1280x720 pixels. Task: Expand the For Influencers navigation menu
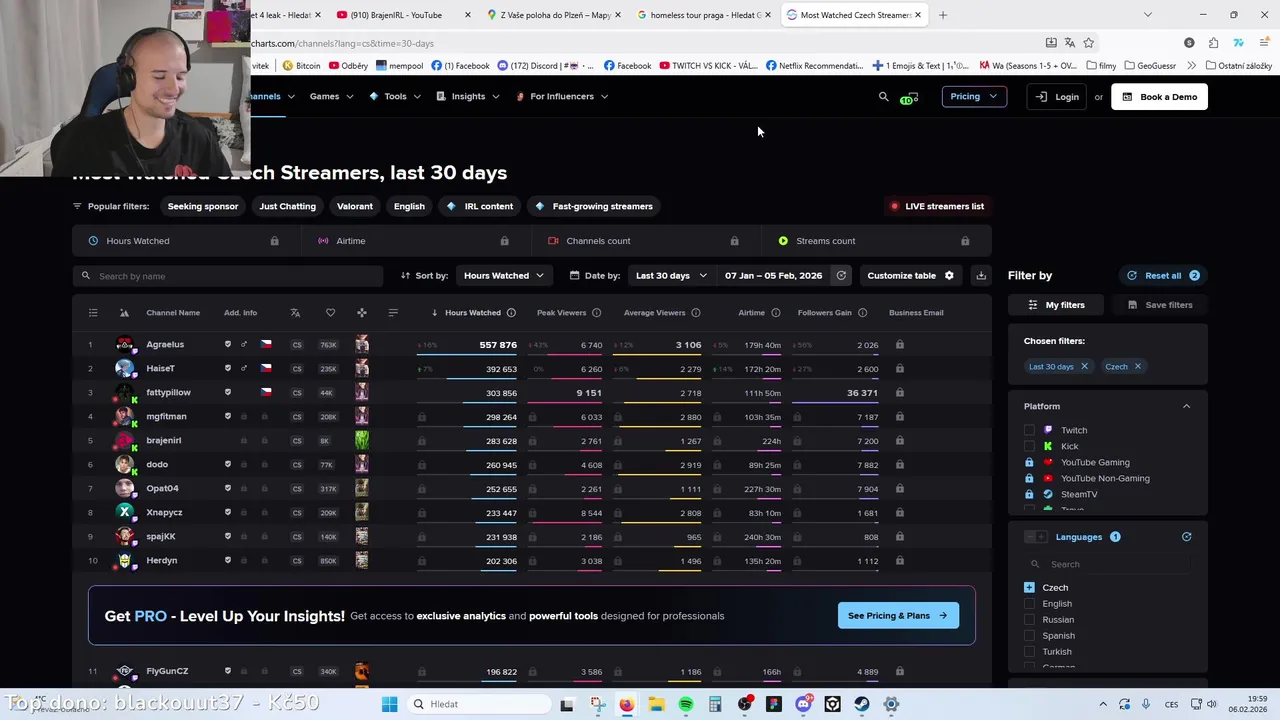coord(562,97)
